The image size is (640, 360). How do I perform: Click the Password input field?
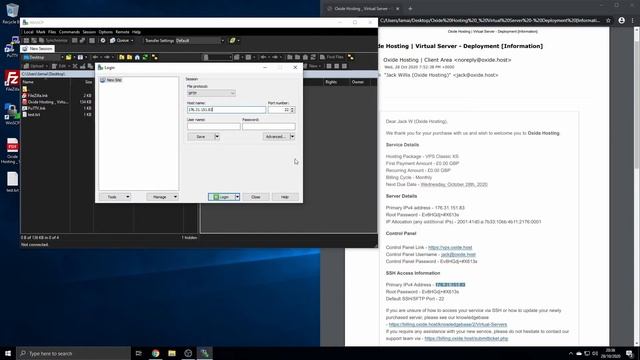269,127
